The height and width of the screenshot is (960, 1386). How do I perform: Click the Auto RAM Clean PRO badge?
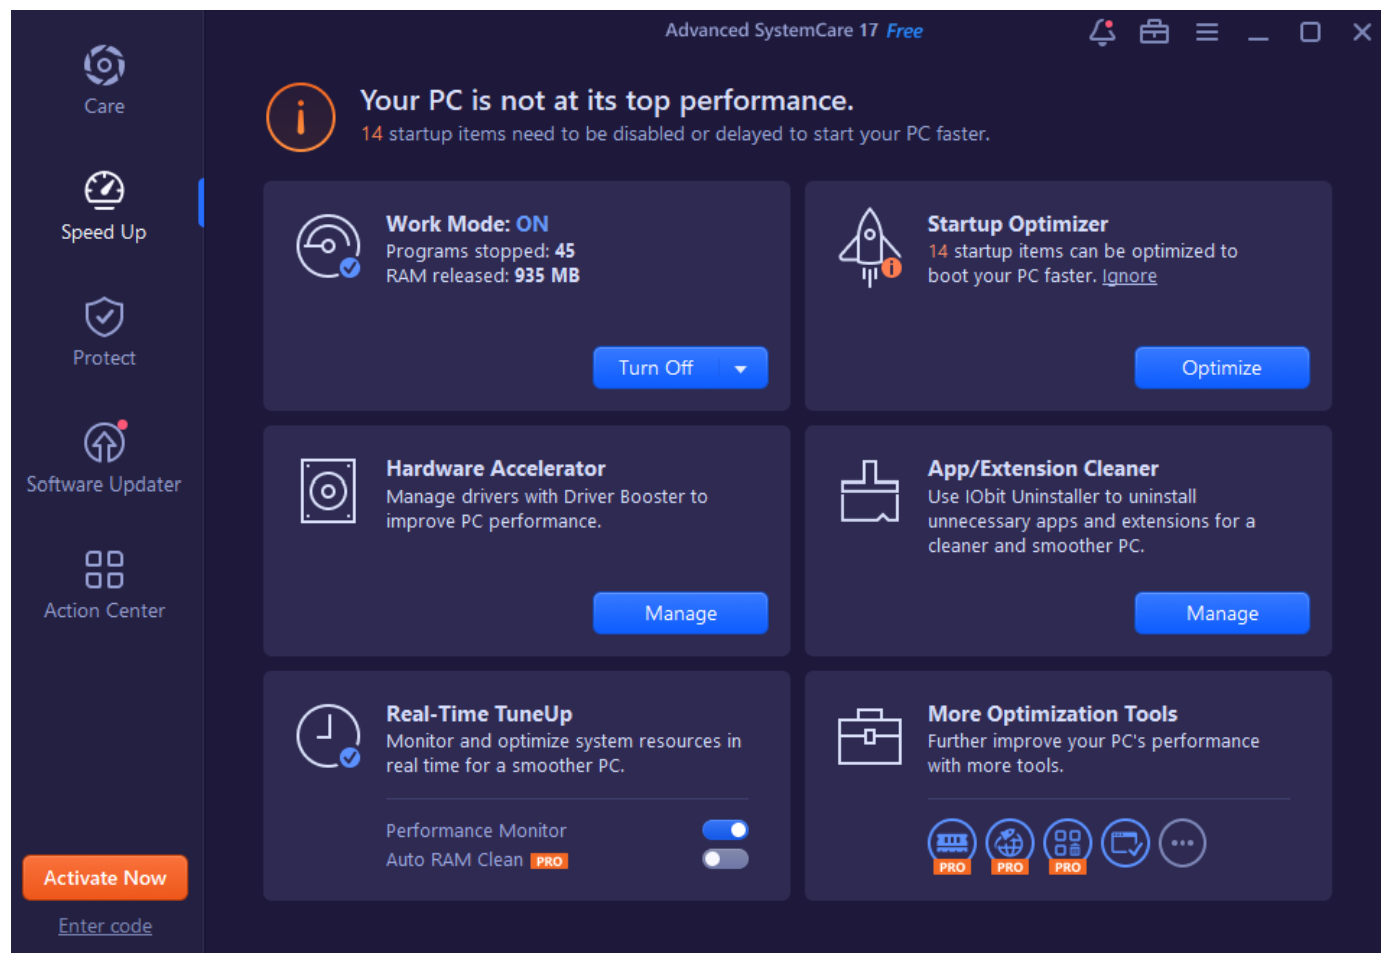(x=549, y=861)
